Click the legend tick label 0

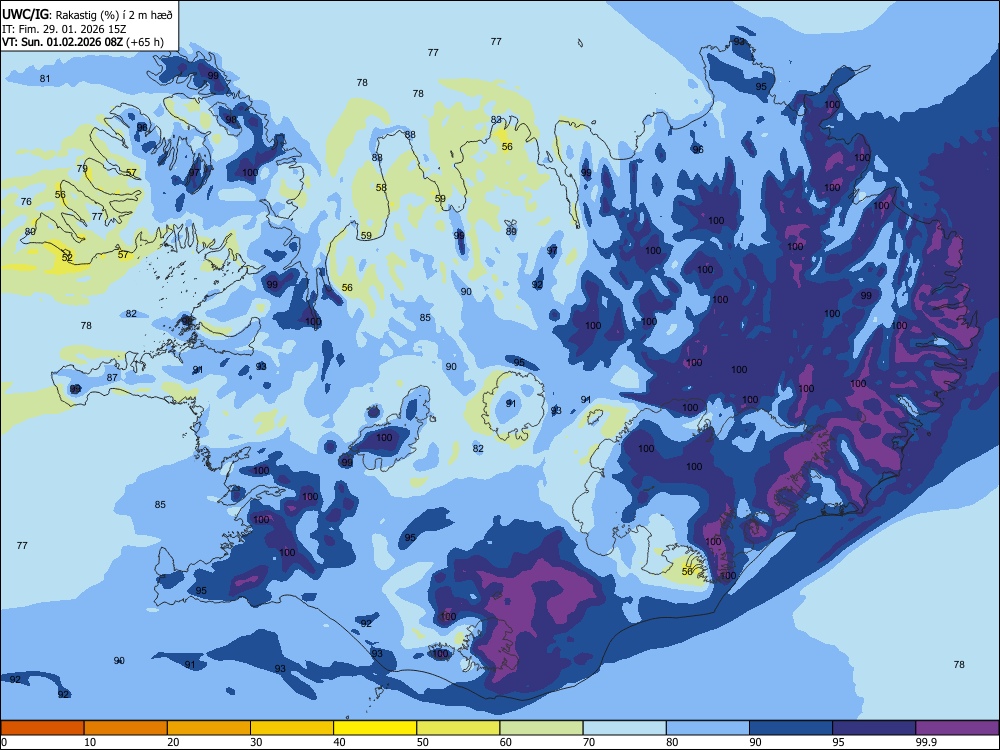pos(4,742)
